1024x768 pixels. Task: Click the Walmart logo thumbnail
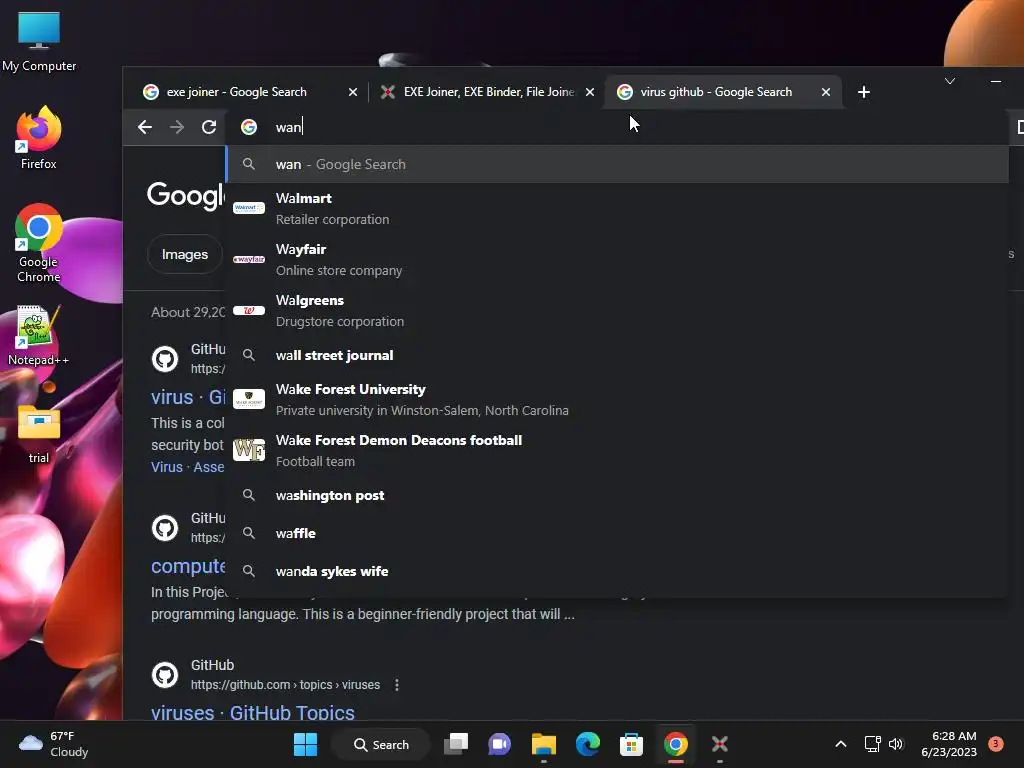(x=249, y=208)
